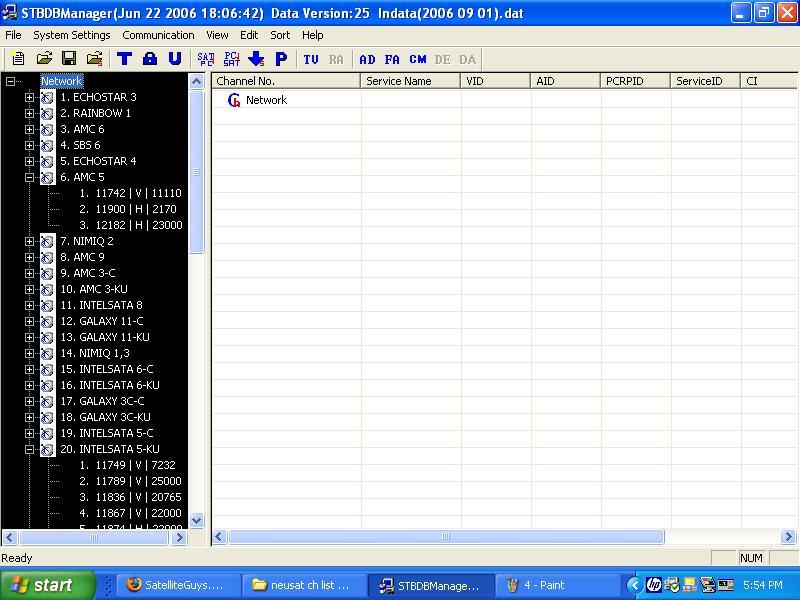Select transponder 11749 | V | 7232
The image size is (800, 600).
click(x=127, y=465)
